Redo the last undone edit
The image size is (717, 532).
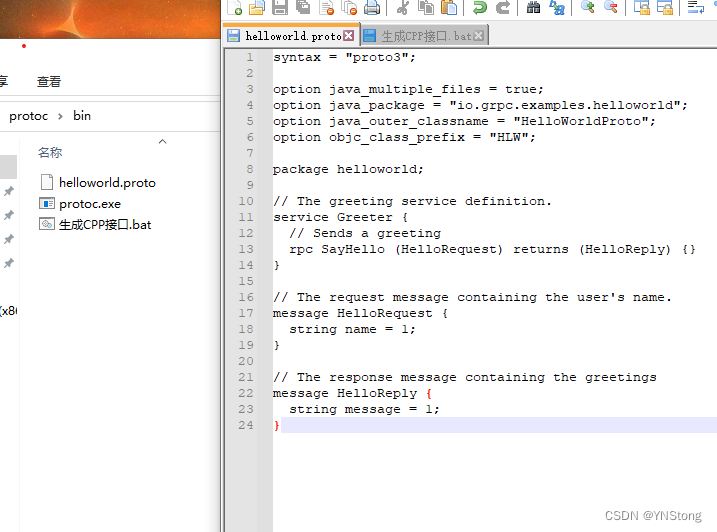(x=503, y=7)
